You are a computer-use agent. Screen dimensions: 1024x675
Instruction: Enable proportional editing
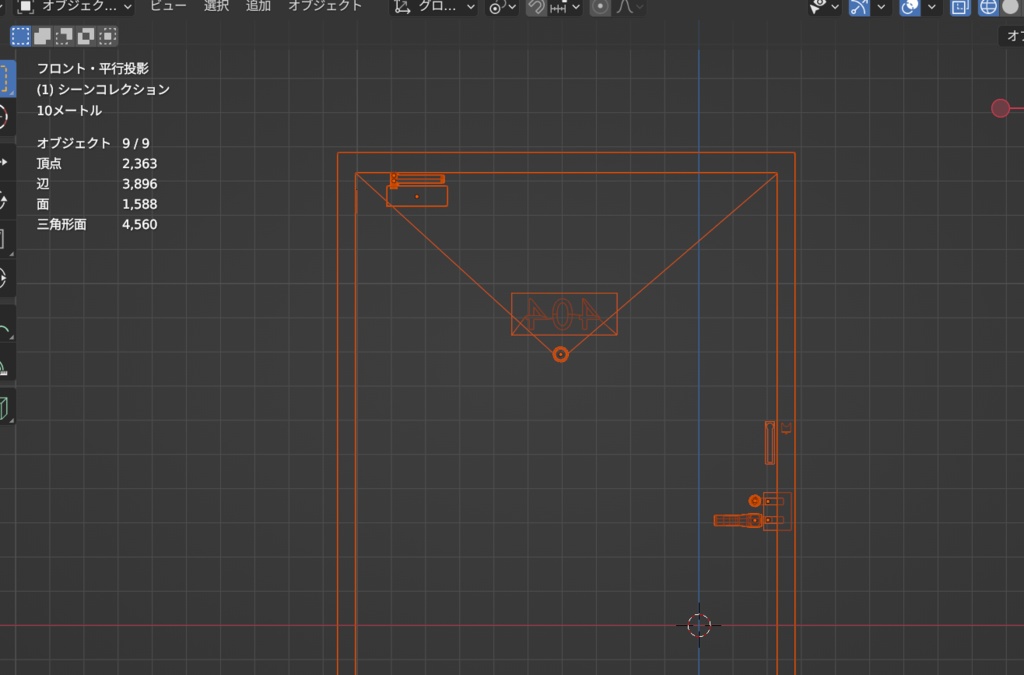tap(600, 8)
